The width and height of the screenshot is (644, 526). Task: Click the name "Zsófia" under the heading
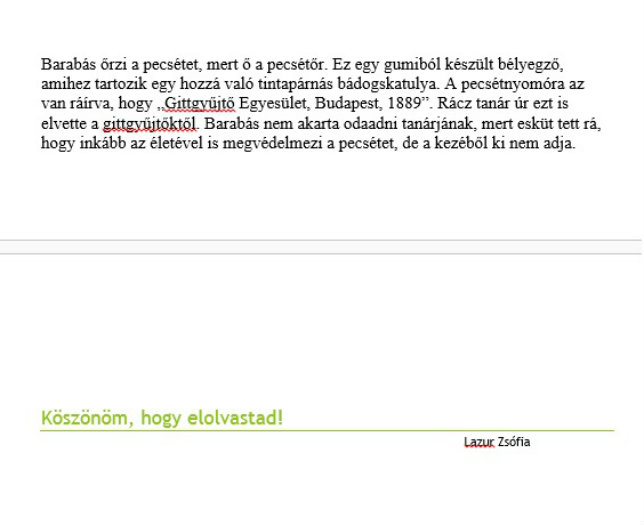tap(514, 442)
